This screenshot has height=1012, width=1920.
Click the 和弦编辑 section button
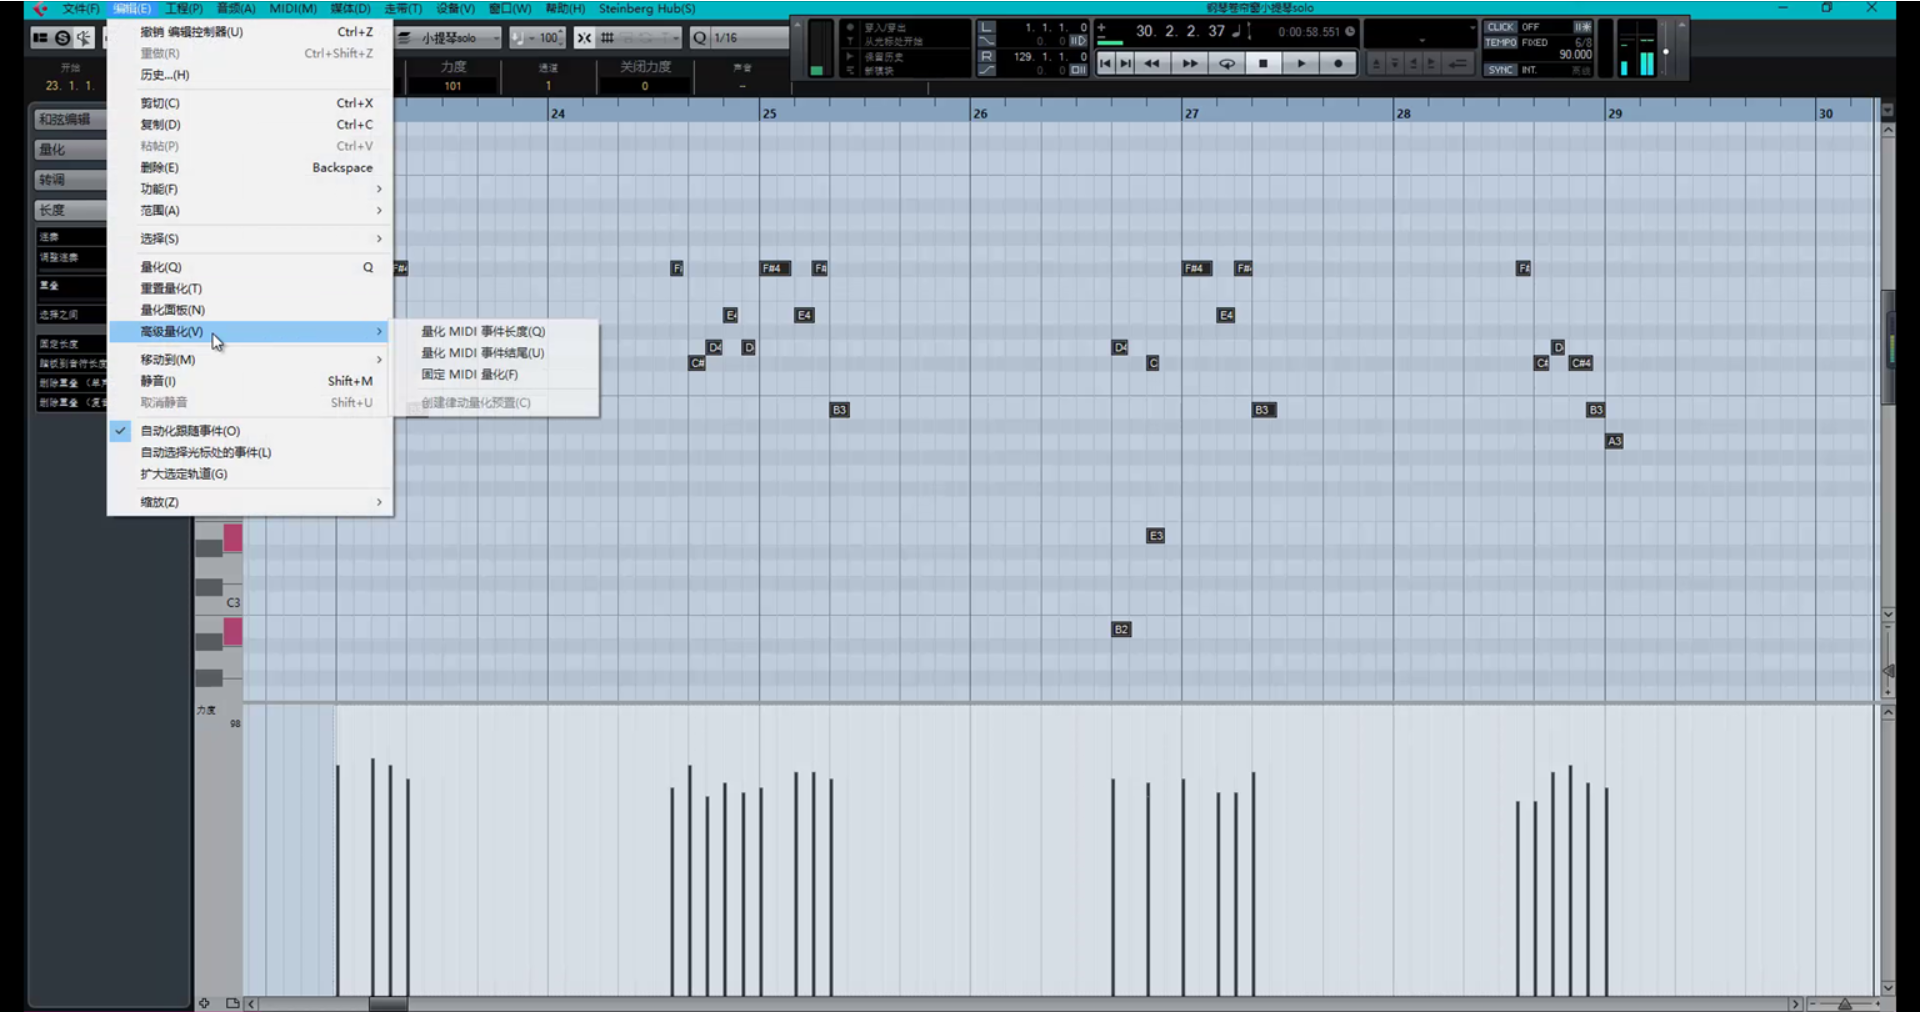(x=70, y=120)
